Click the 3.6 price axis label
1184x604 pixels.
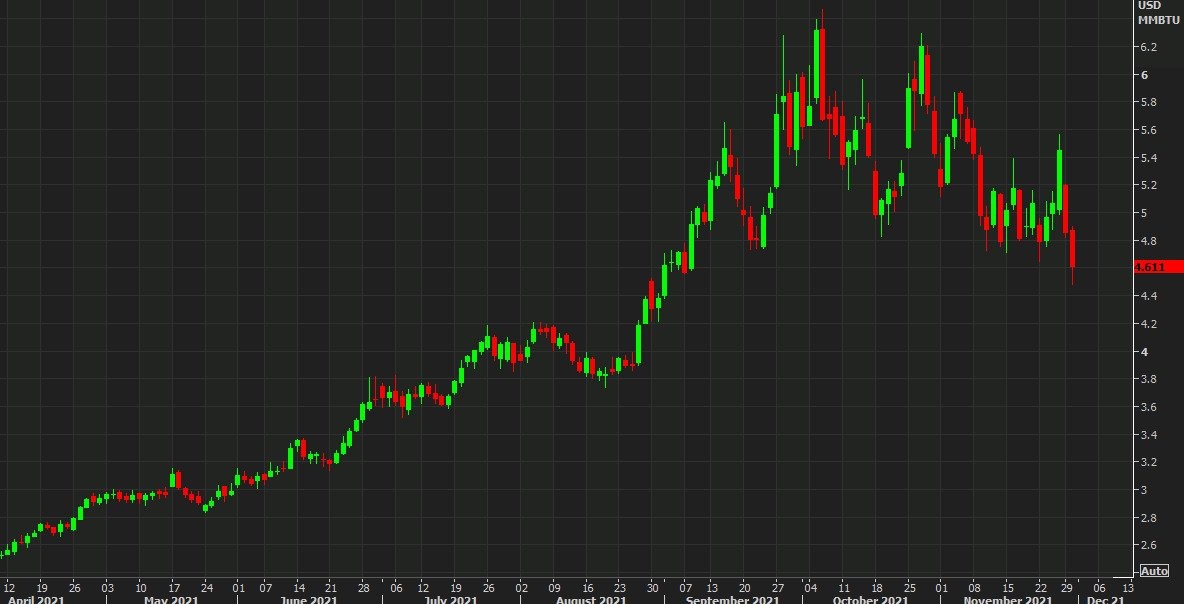click(x=1149, y=407)
